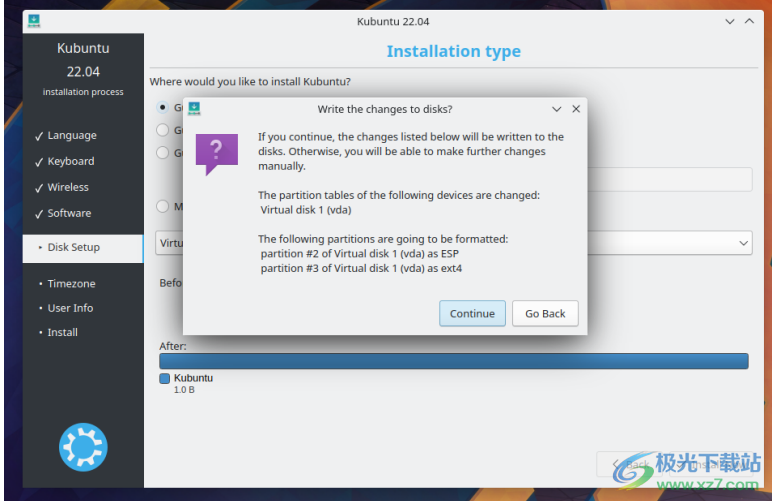Click the 'After:' label
The image size is (772, 501).
point(173,346)
